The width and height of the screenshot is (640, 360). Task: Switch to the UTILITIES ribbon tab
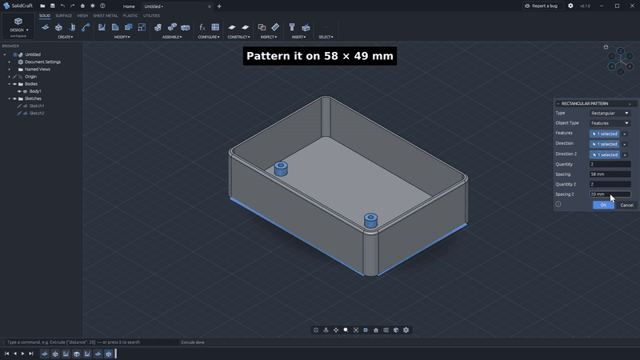coord(151,16)
